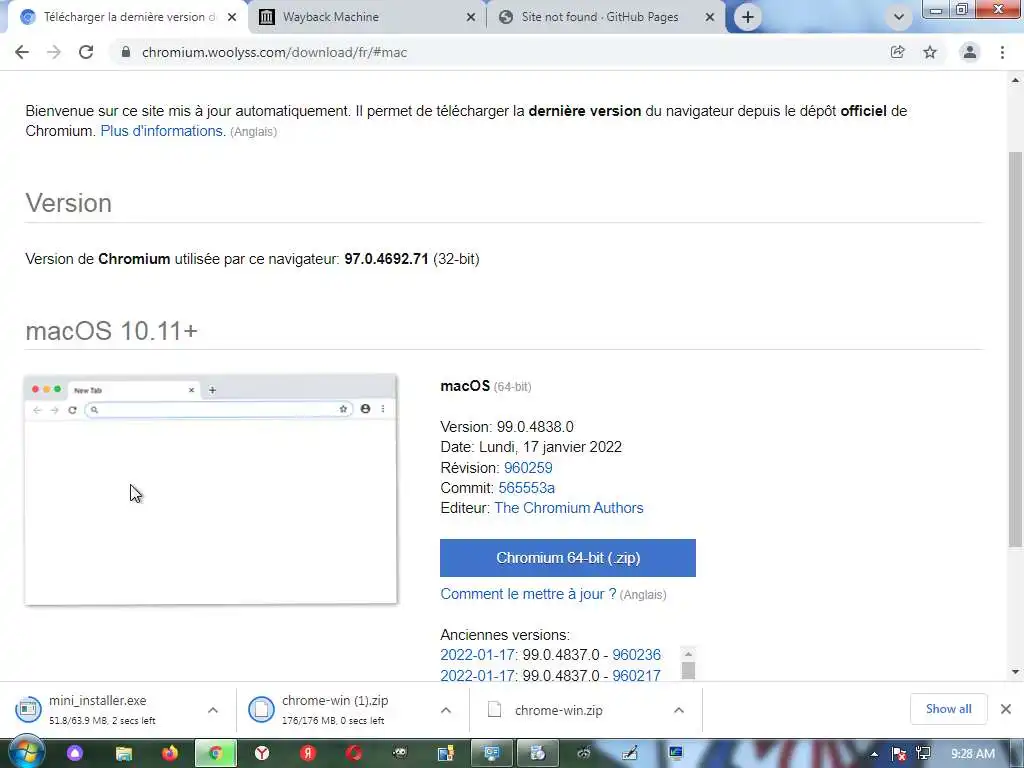This screenshot has height=768, width=1024.
Task: Open The Chromium Authors link
Action: click(x=569, y=508)
